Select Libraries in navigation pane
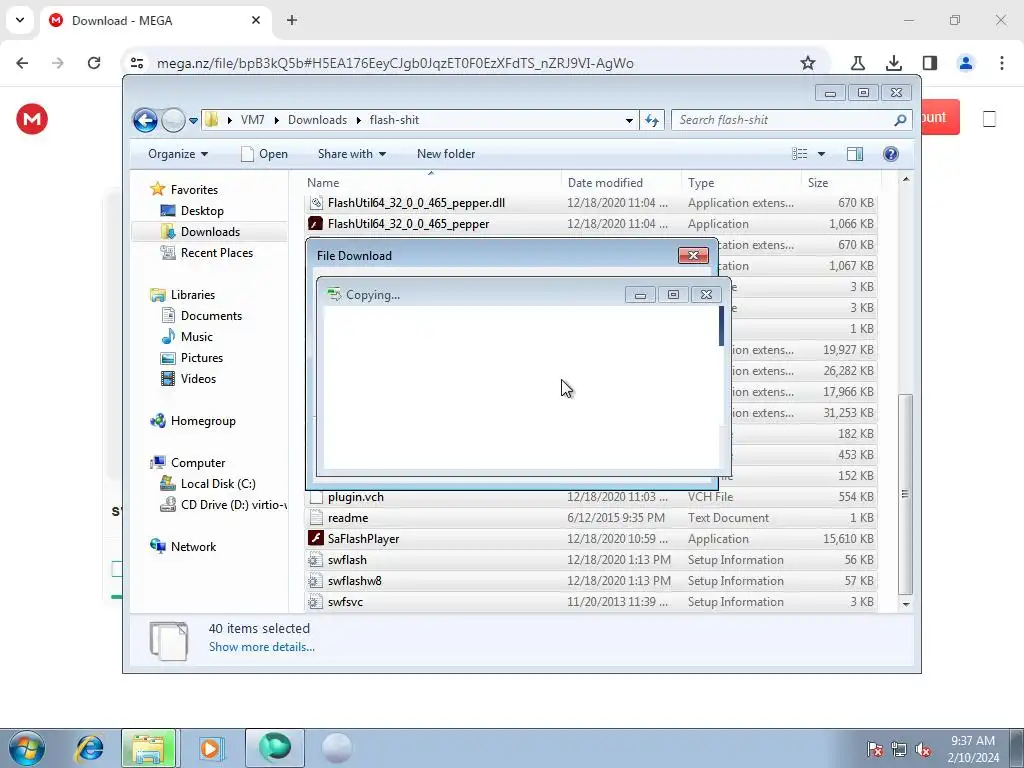1024x768 pixels. [193, 295]
